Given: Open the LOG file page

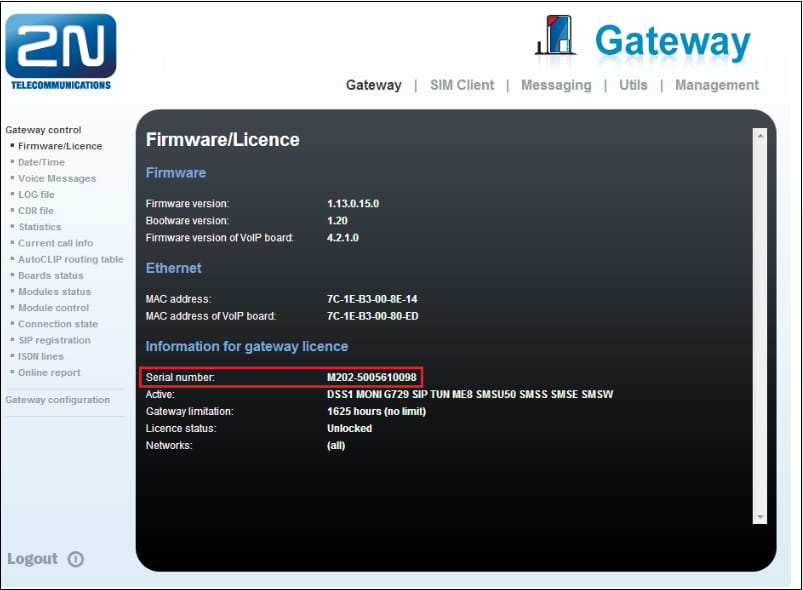Looking at the screenshot, I should pyautogui.click(x=36, y=195).
